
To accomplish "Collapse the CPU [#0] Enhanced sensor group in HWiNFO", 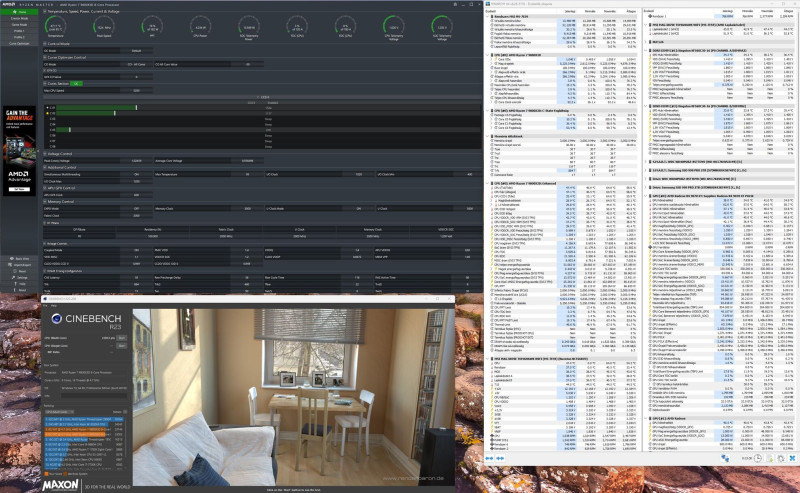I will [x=489, y=183].
